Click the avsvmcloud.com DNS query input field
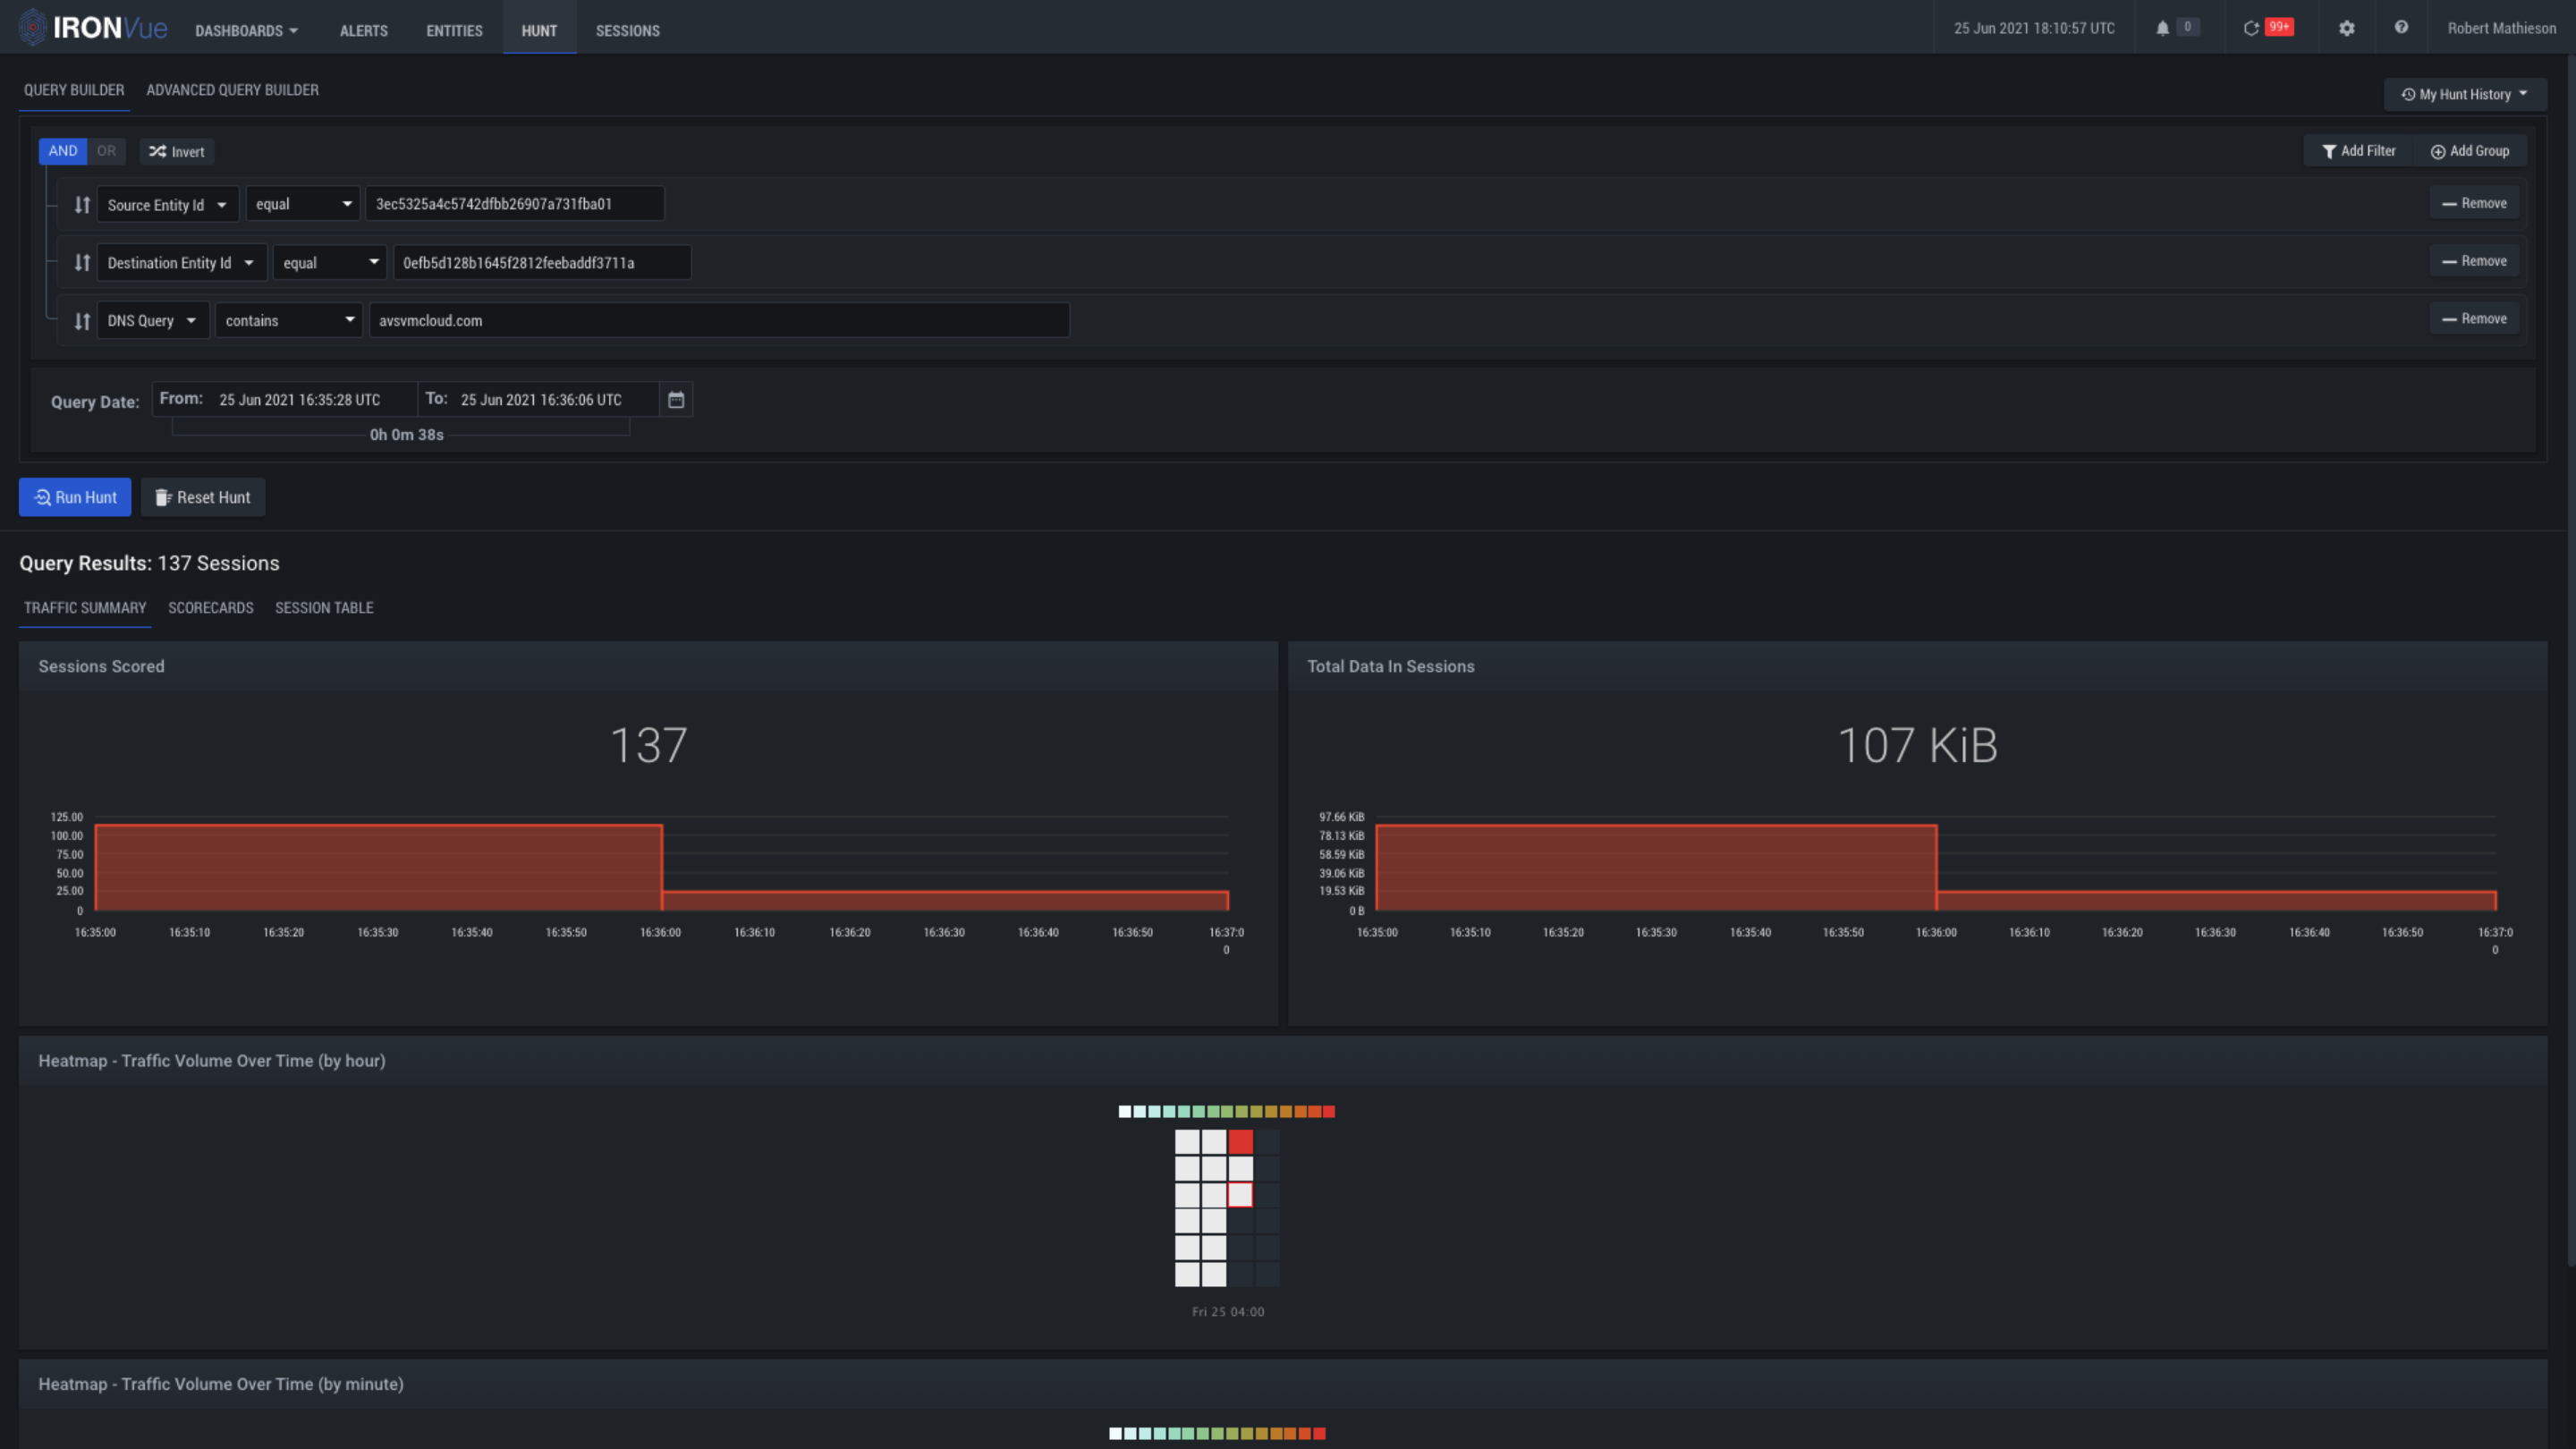The width and height of the screenshot is (2576, 1449). (x=718, y=321)
